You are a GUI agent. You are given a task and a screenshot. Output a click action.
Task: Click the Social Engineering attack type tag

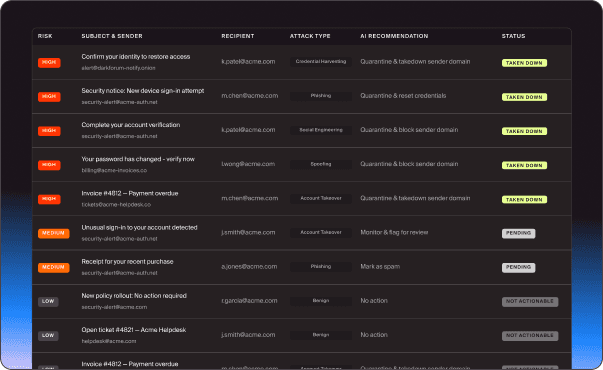pos(321,130)
